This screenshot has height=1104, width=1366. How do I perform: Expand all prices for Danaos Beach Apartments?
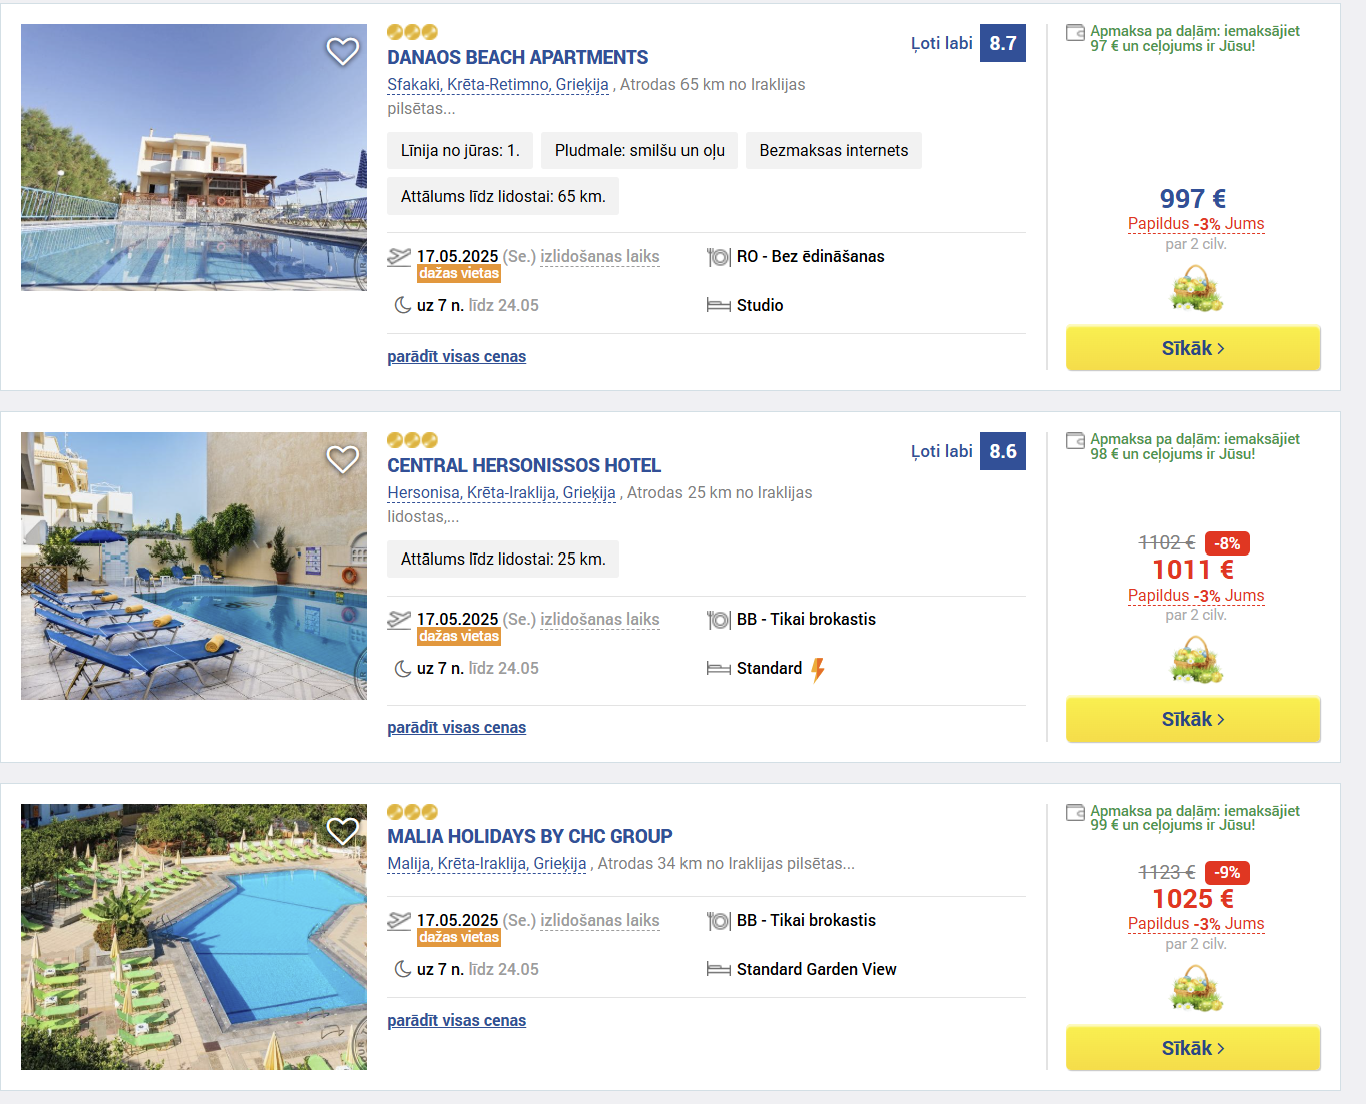coord(456,357)
